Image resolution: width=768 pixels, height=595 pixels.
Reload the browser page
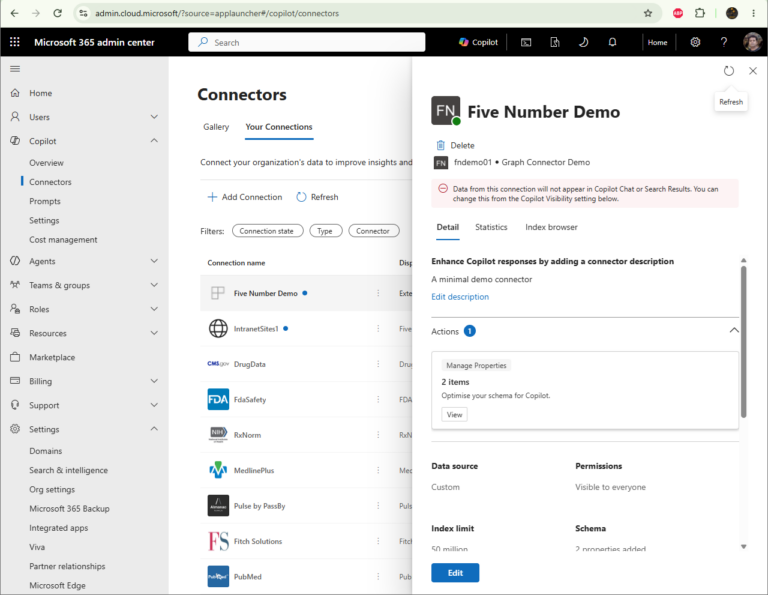coord(57,13)
